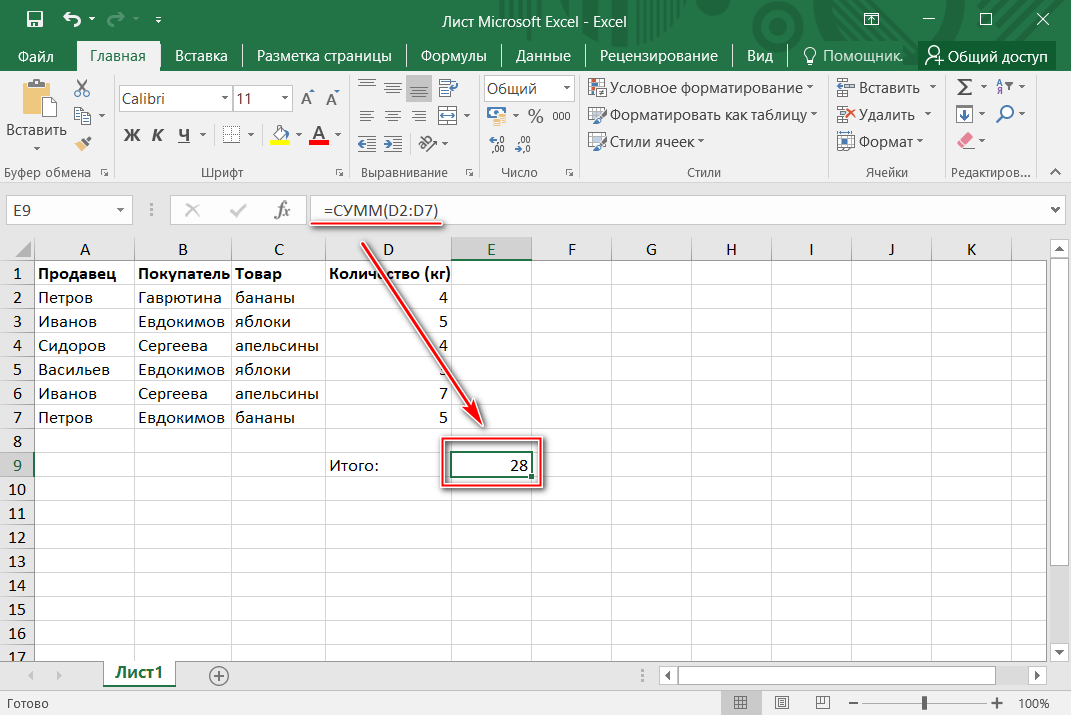Screen dimensions: 1071x715
Task: Apply thousands separator 000 format
Action: [561, 115]
